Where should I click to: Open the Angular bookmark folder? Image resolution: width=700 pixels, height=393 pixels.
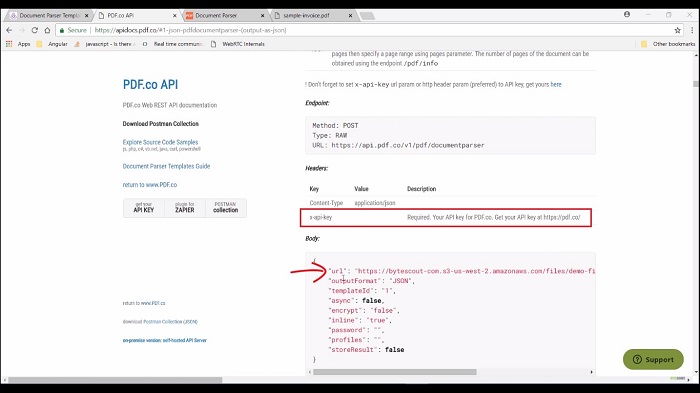click(52, 44)
